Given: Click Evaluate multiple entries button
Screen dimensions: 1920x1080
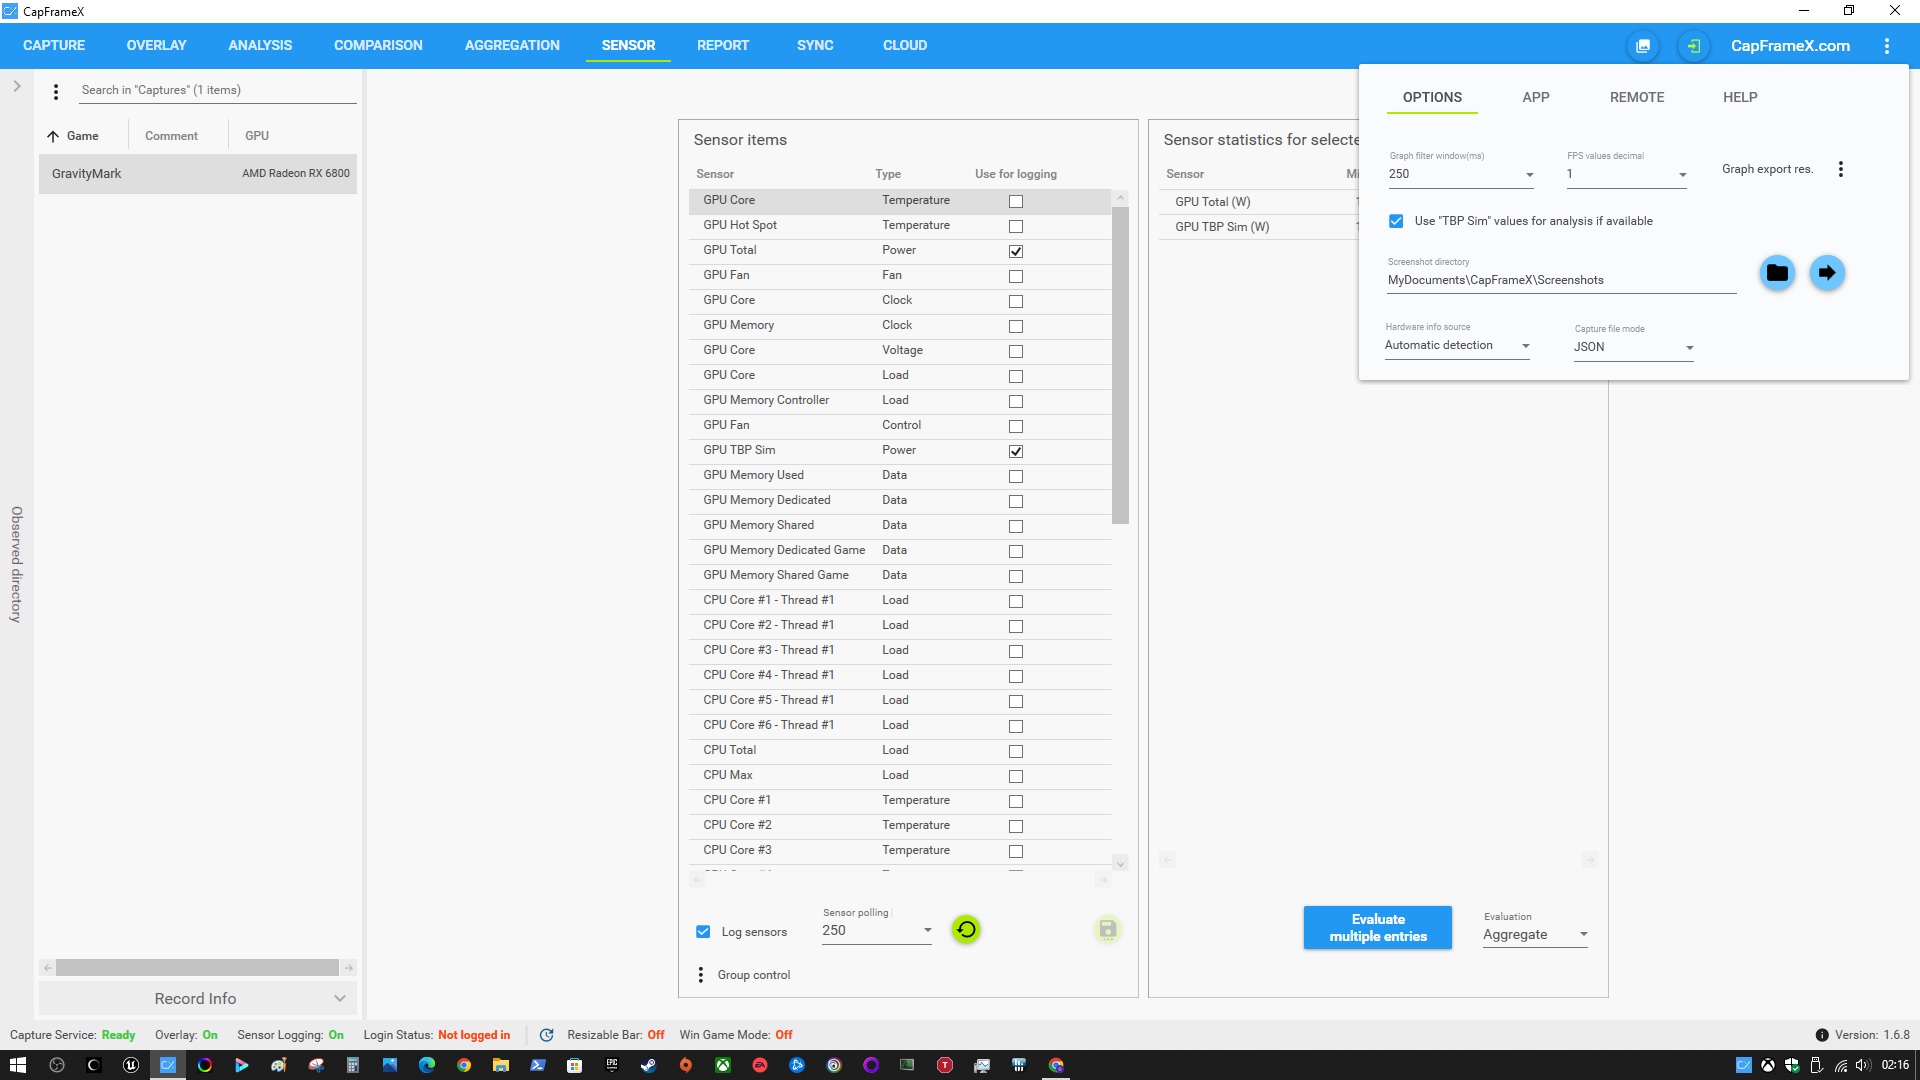Looking at the screenshot, I should 1377,927.
